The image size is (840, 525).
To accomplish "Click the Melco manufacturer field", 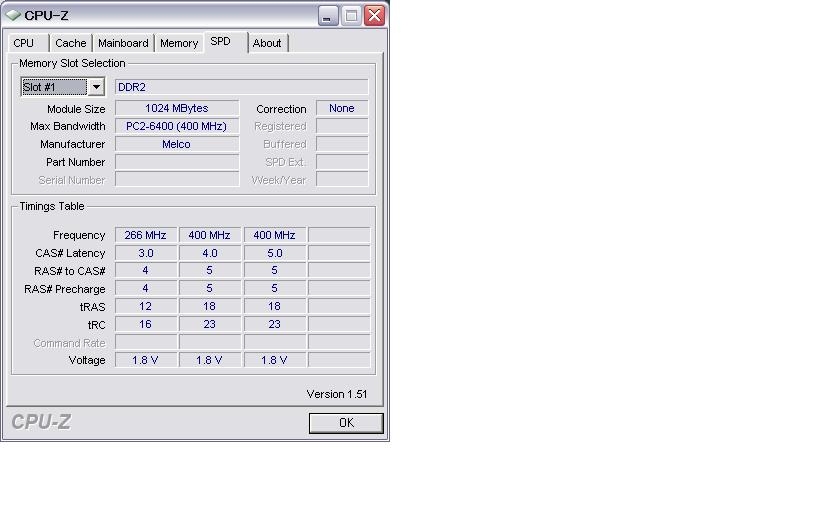I will pyautogui.click(x=177, y=144).
